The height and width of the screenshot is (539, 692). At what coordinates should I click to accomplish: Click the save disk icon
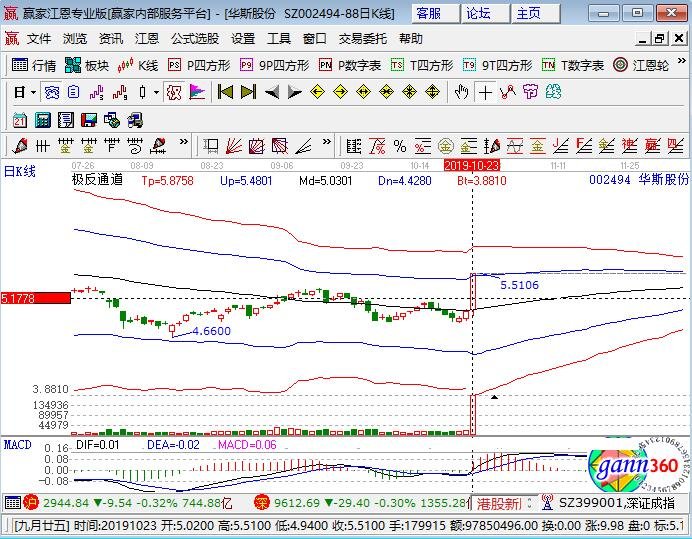(x=89, y=120)
